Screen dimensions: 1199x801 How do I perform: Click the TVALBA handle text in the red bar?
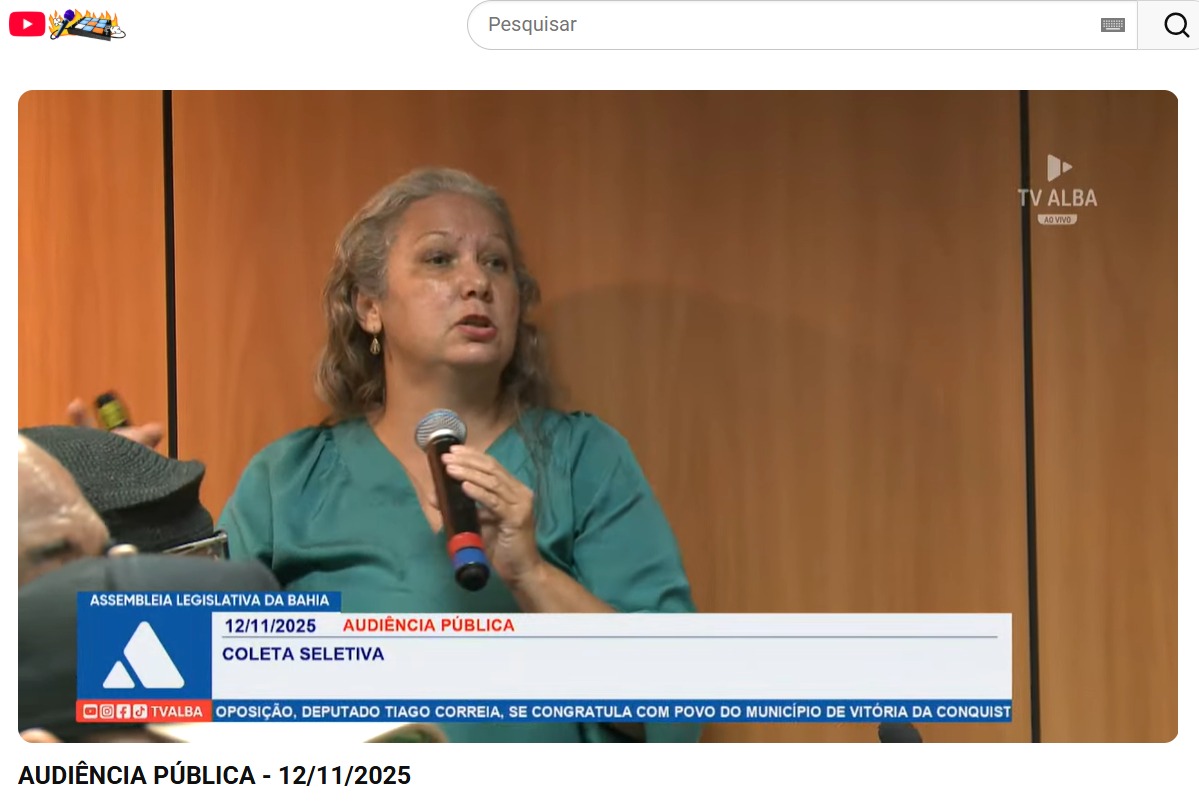click(x=176, y=712)
